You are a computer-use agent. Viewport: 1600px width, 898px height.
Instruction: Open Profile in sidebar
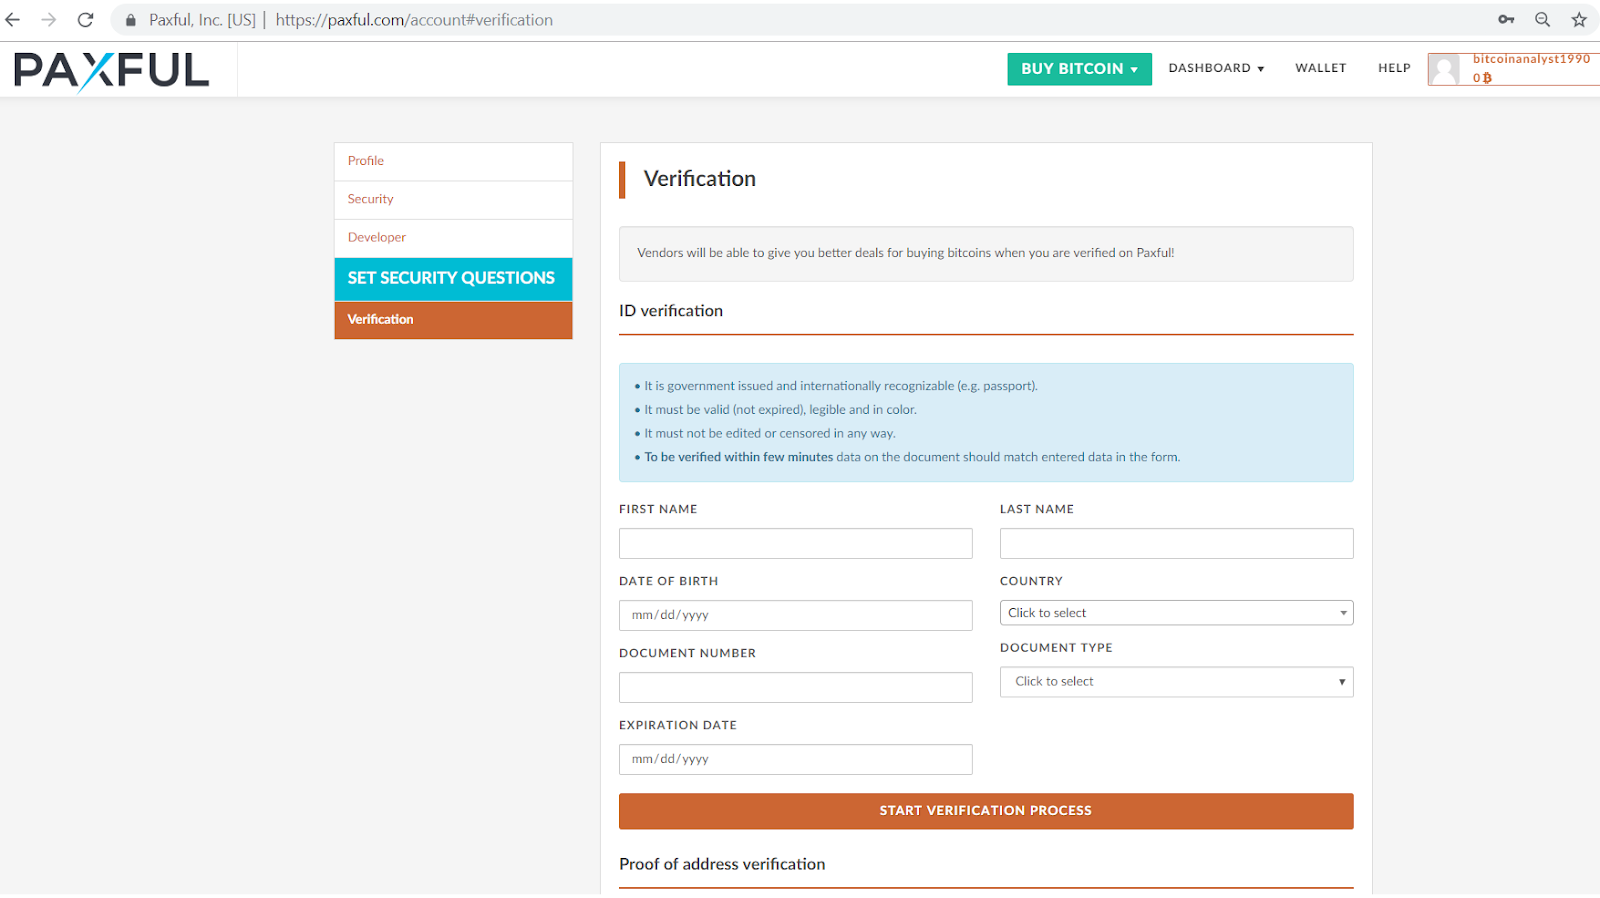453,161
